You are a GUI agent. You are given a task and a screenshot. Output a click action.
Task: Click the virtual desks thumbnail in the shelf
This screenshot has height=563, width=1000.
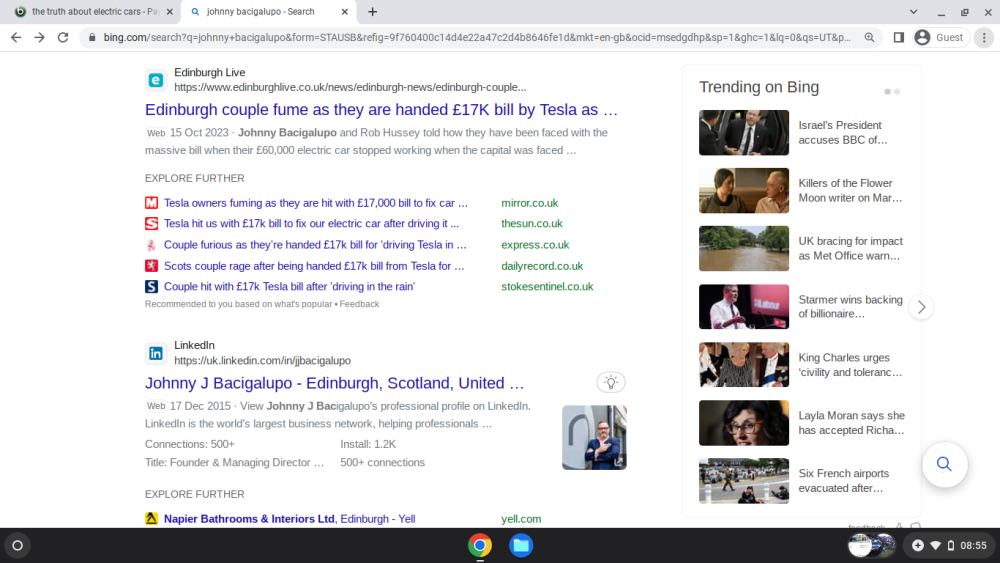coord(872,546)
